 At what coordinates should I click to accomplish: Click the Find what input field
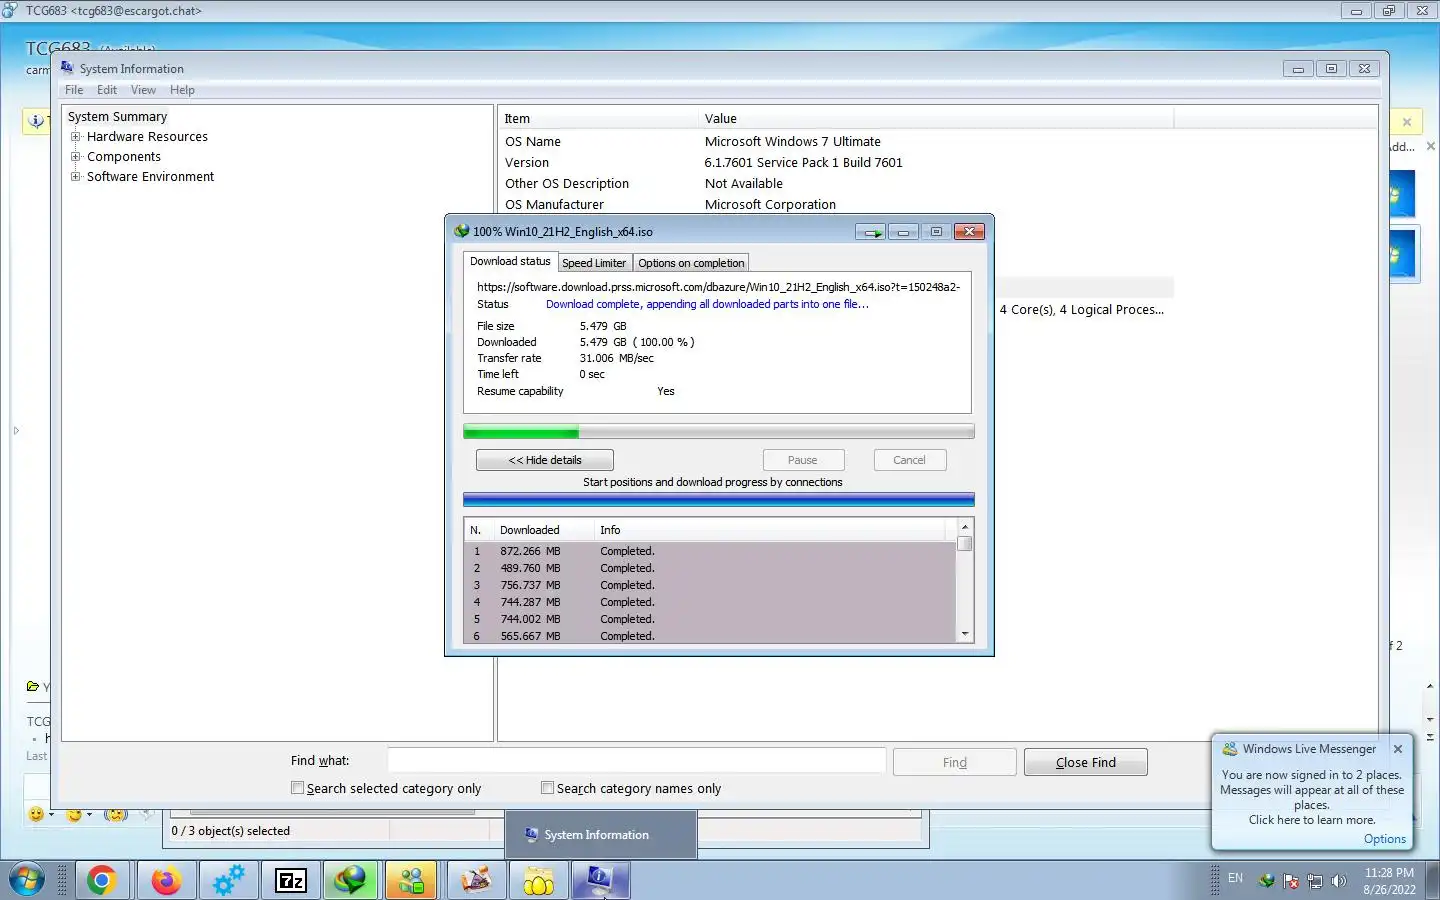(637, 761)
